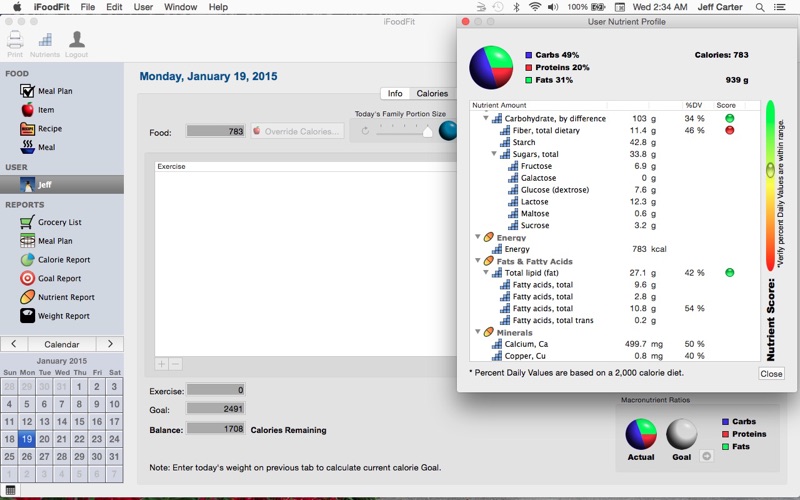Viewport: 800px width, 500px height.
Task: Open Spotlight search in the menu bar
Action: click(760, 7)
